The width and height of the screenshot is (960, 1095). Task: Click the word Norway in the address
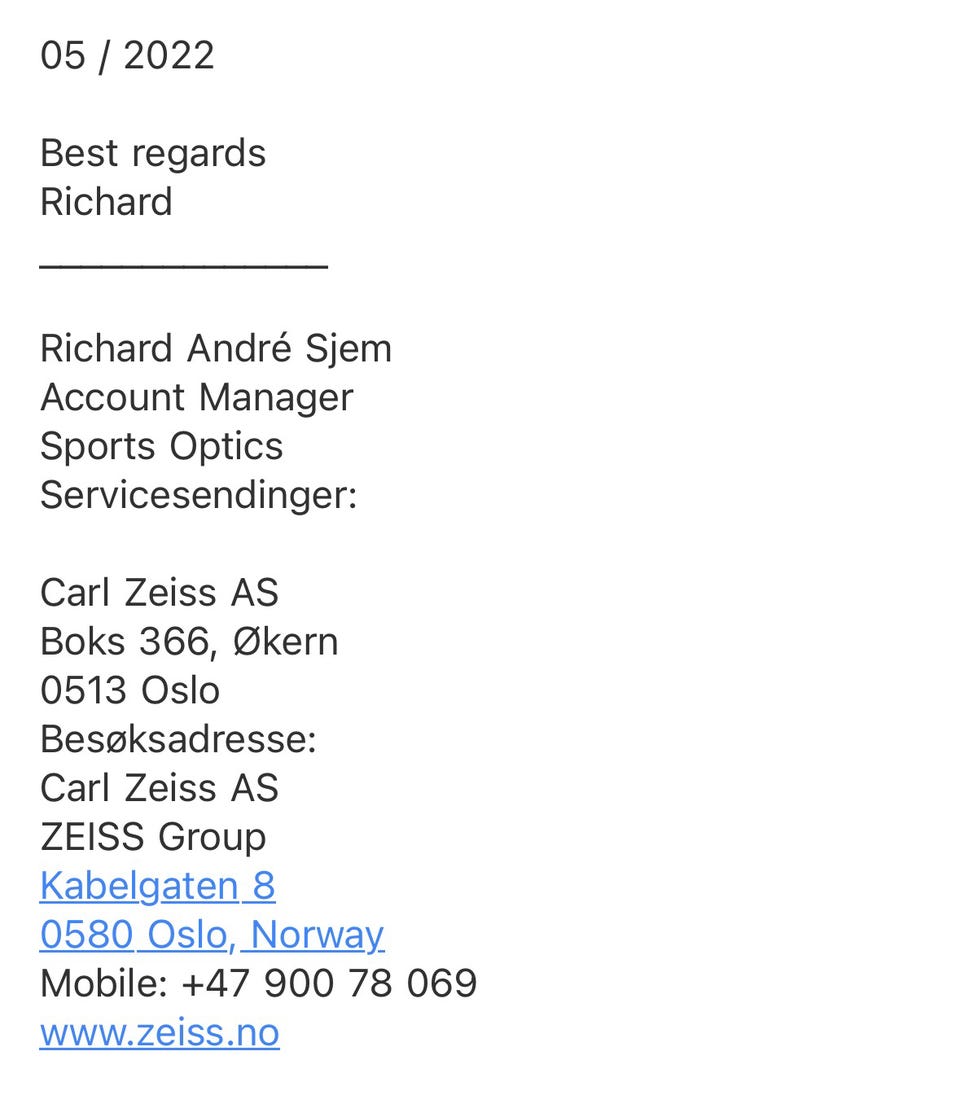click(x=317, y=935)
